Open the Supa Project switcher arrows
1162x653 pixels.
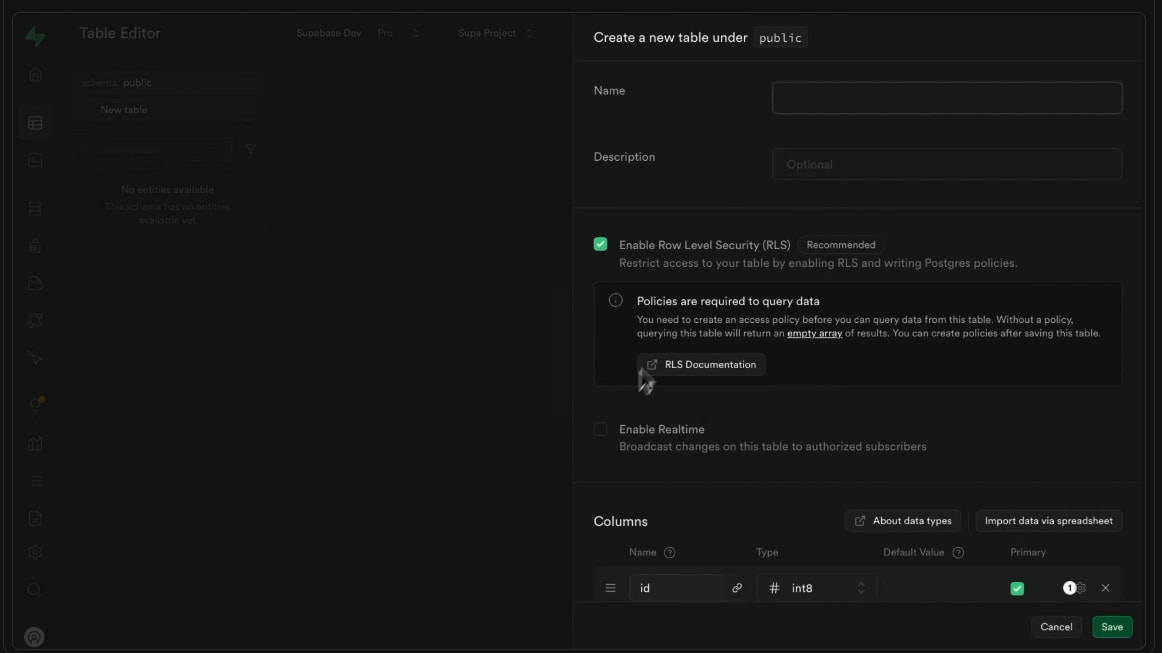click(528, 33)
